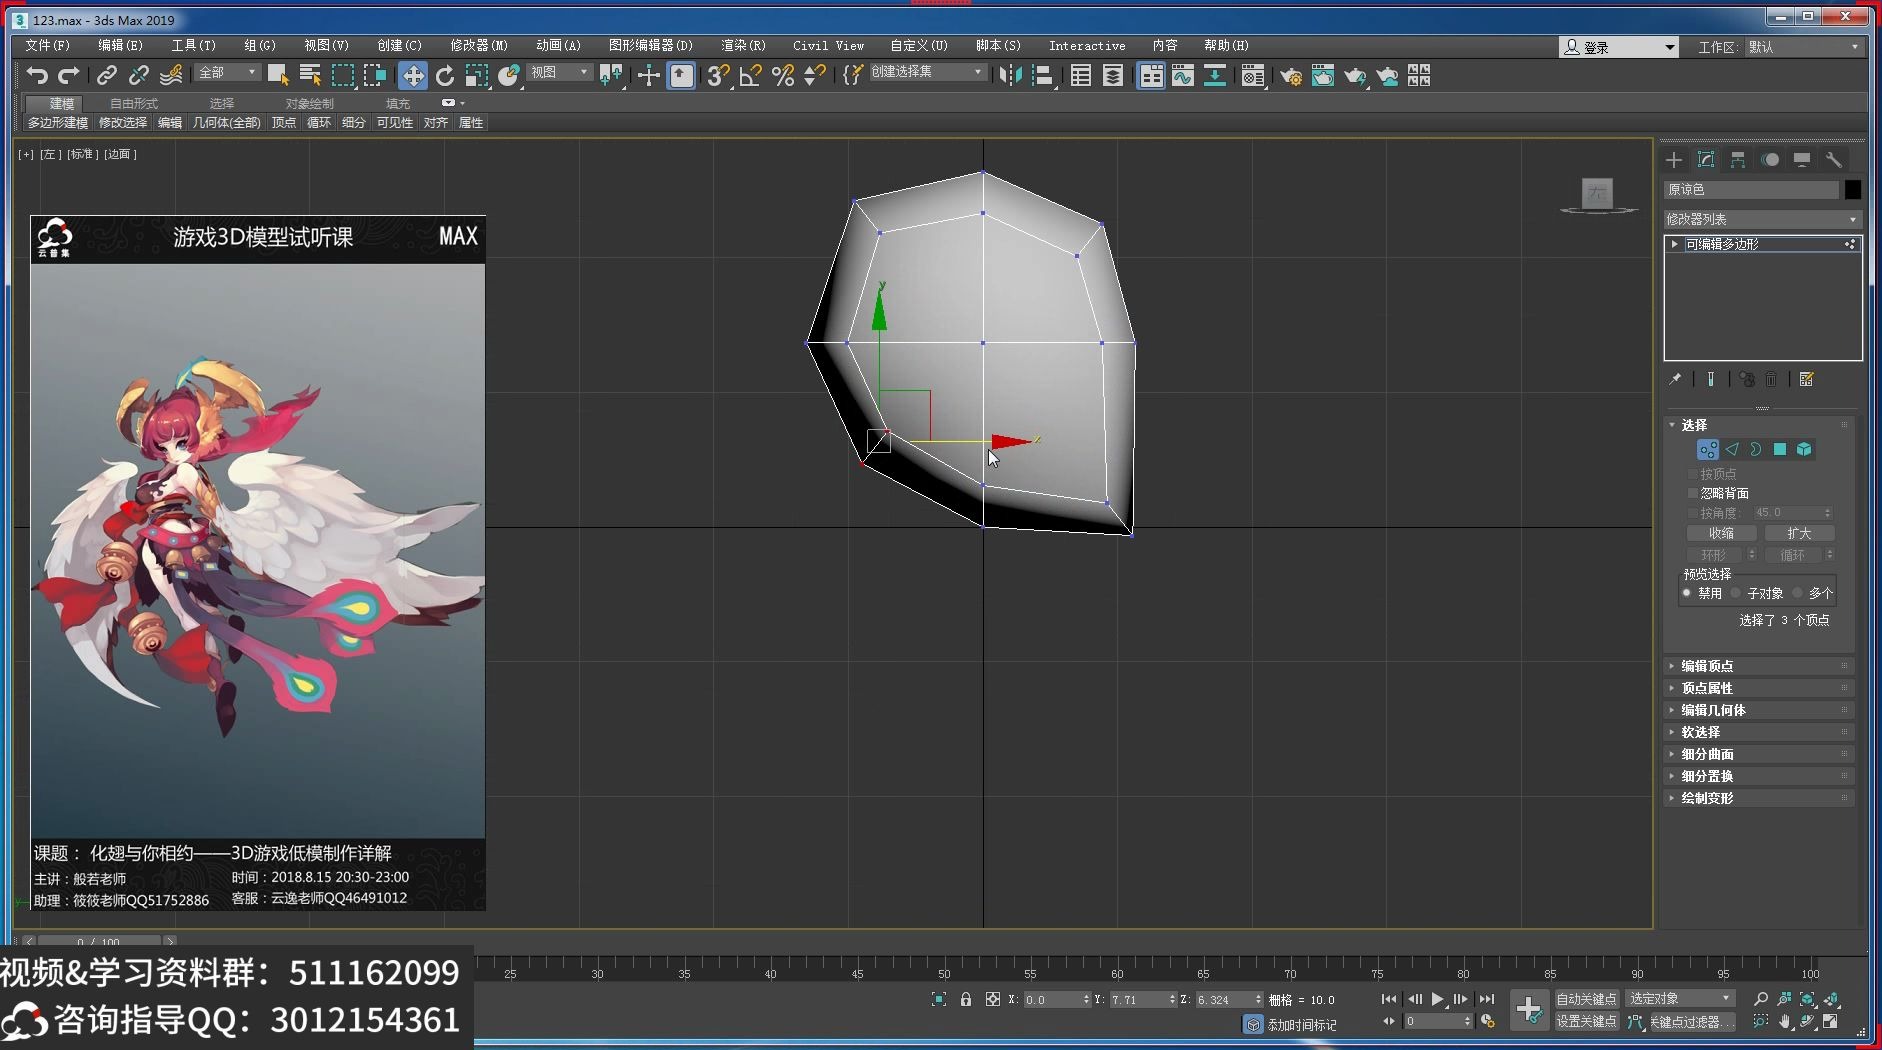
Task: Click the 收缩 selection button
Action: (x=1721, y=533)
